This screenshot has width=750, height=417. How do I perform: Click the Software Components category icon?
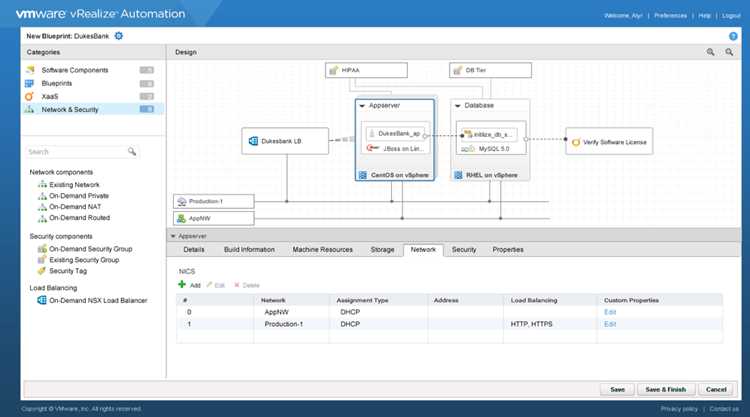click(x=30, y=70)
